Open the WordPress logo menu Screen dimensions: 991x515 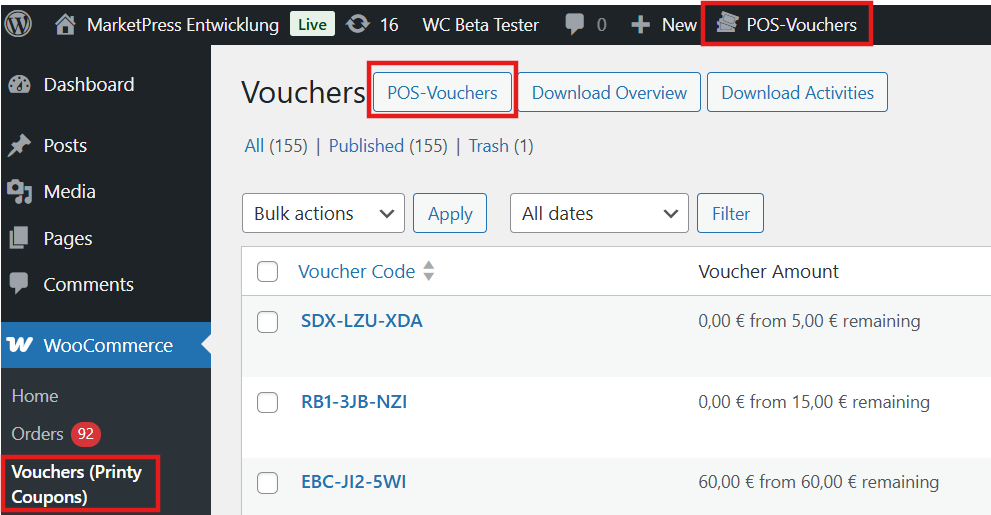tap(18, 24)
